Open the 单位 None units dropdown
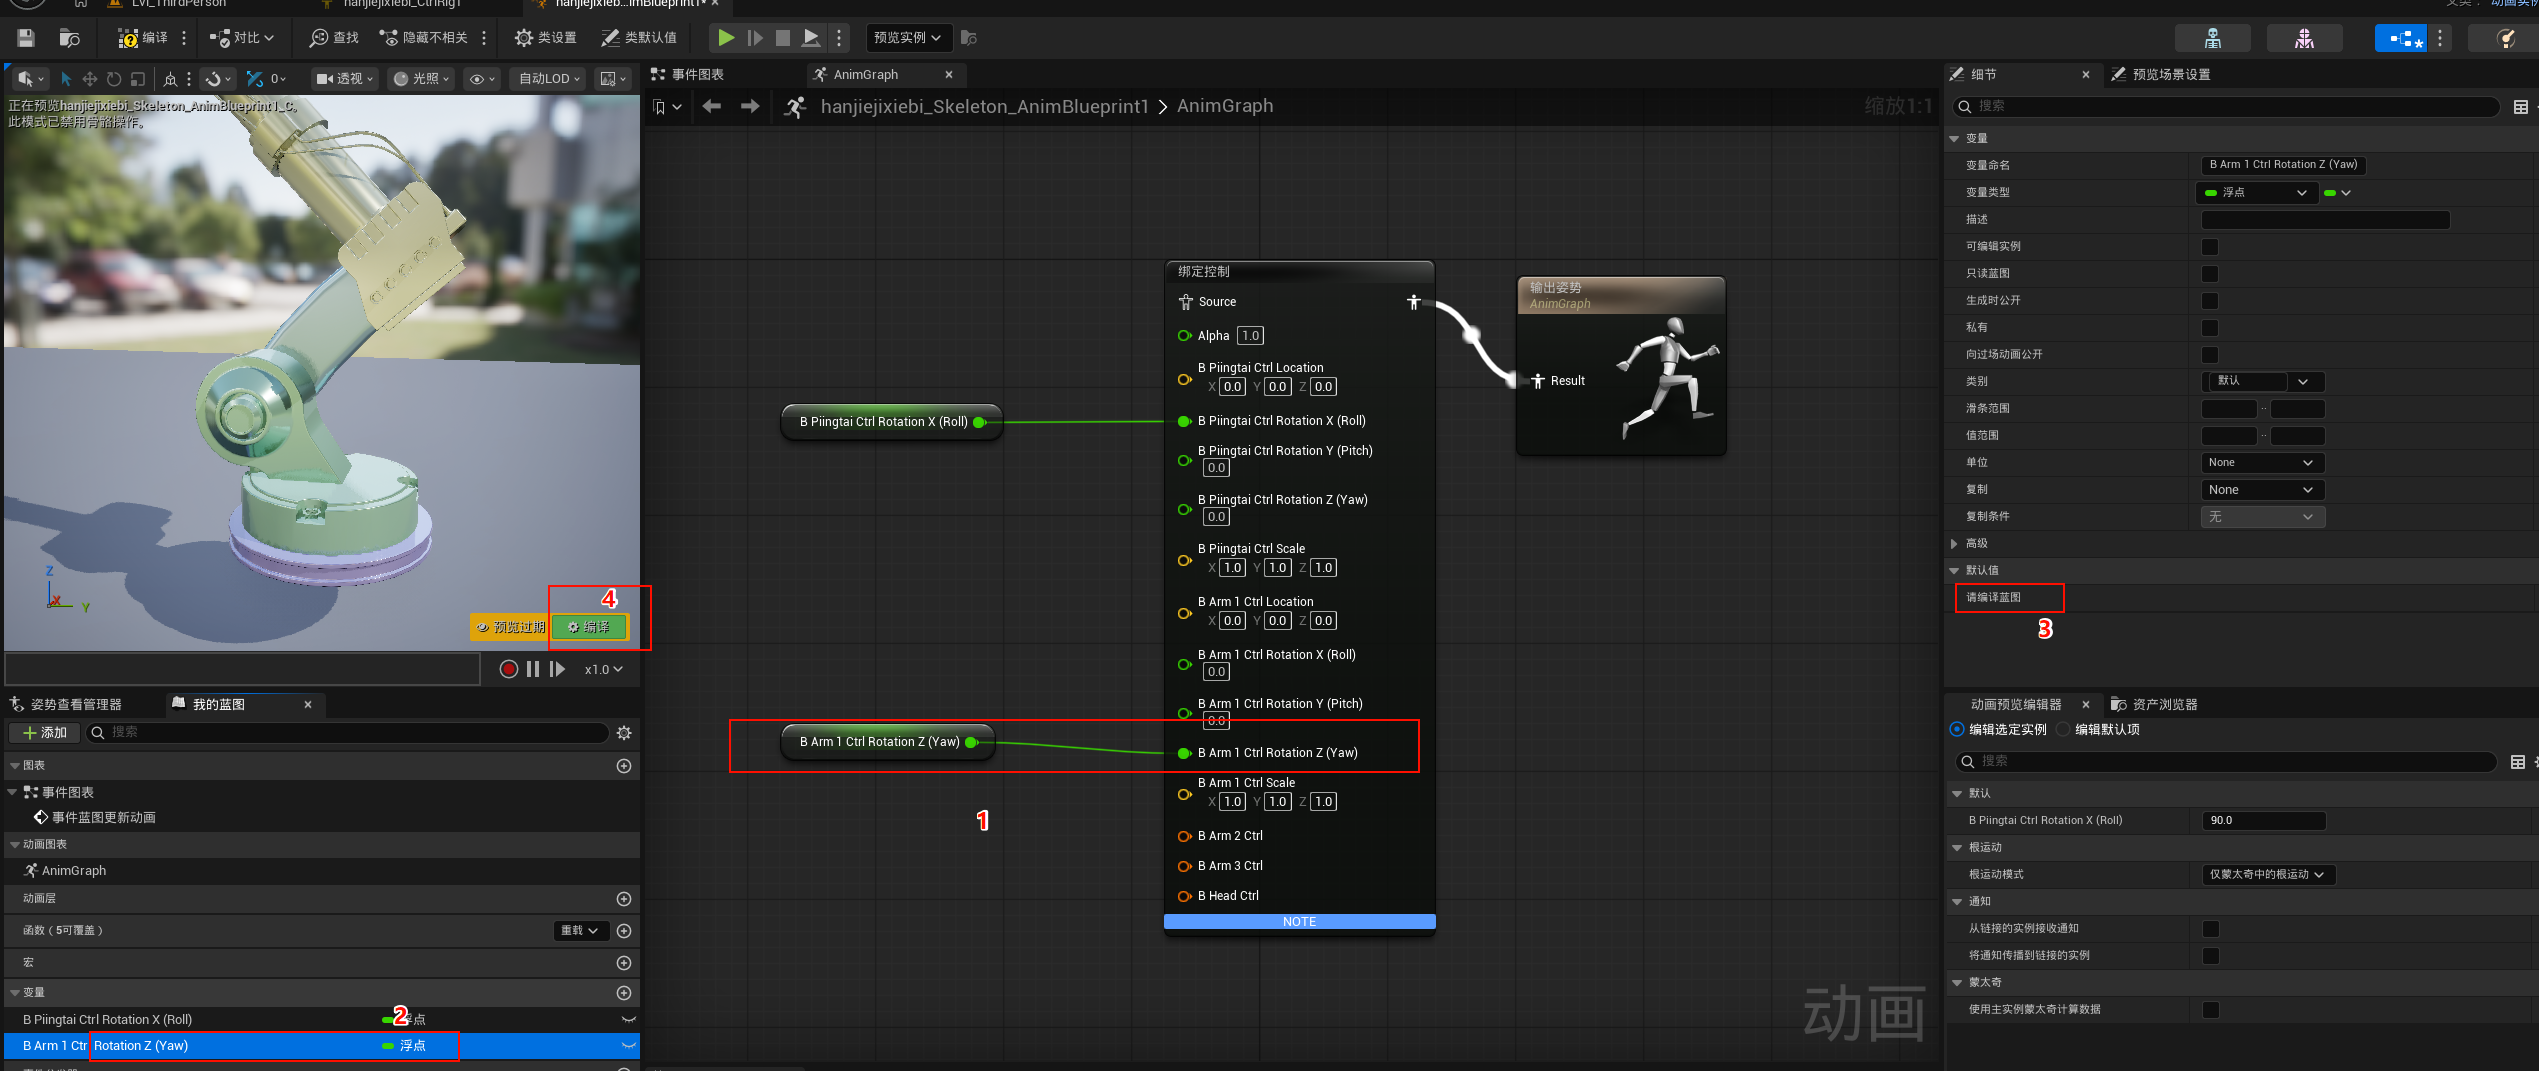Image resolution: width=2539 pixels, height=1071 pixels. coord(2264,462)
